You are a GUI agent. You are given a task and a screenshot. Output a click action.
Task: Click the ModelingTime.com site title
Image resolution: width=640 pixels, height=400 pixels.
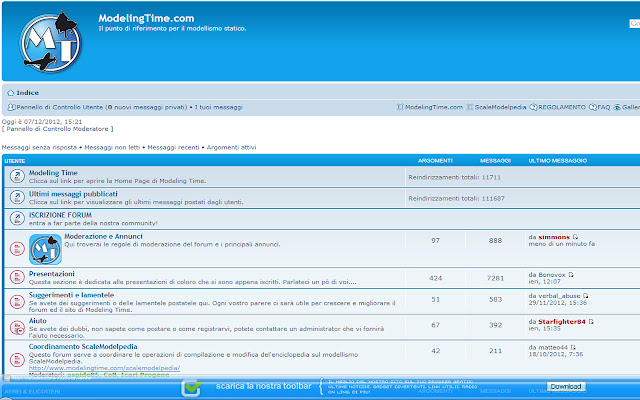click(146, 18)
